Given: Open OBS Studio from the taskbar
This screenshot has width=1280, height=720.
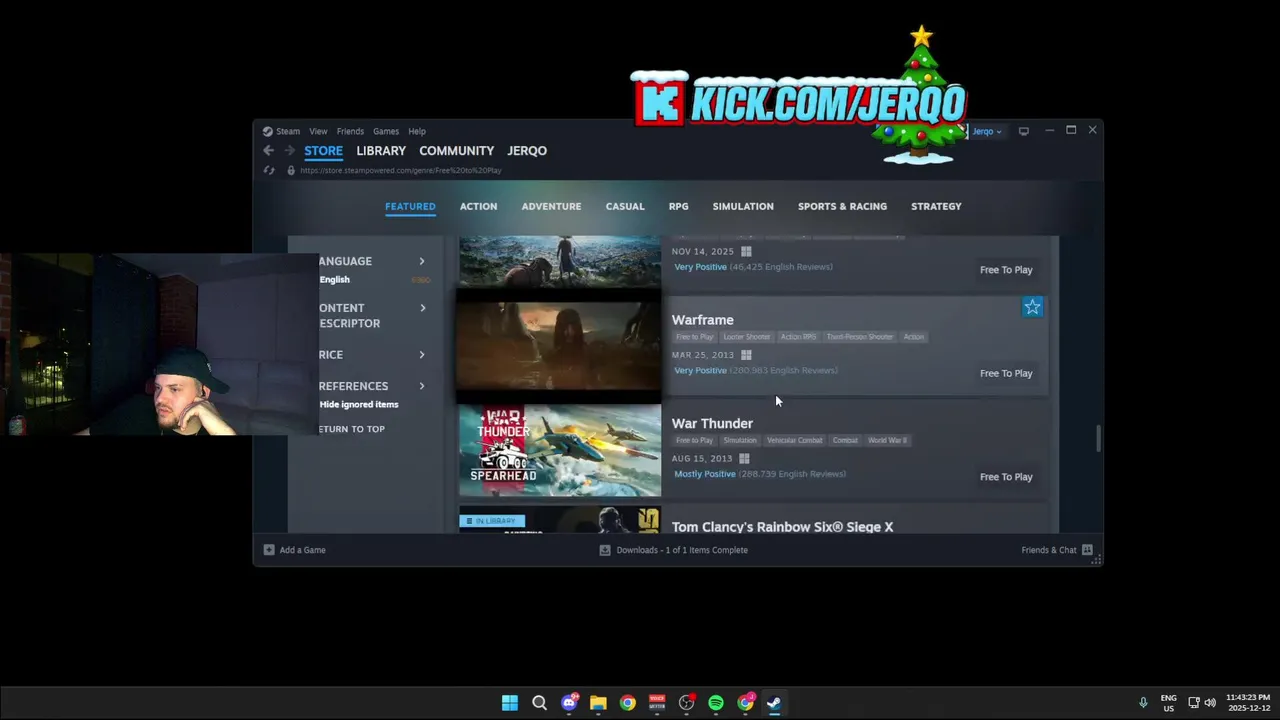Looking at the screenshot, I should (686, 703).
